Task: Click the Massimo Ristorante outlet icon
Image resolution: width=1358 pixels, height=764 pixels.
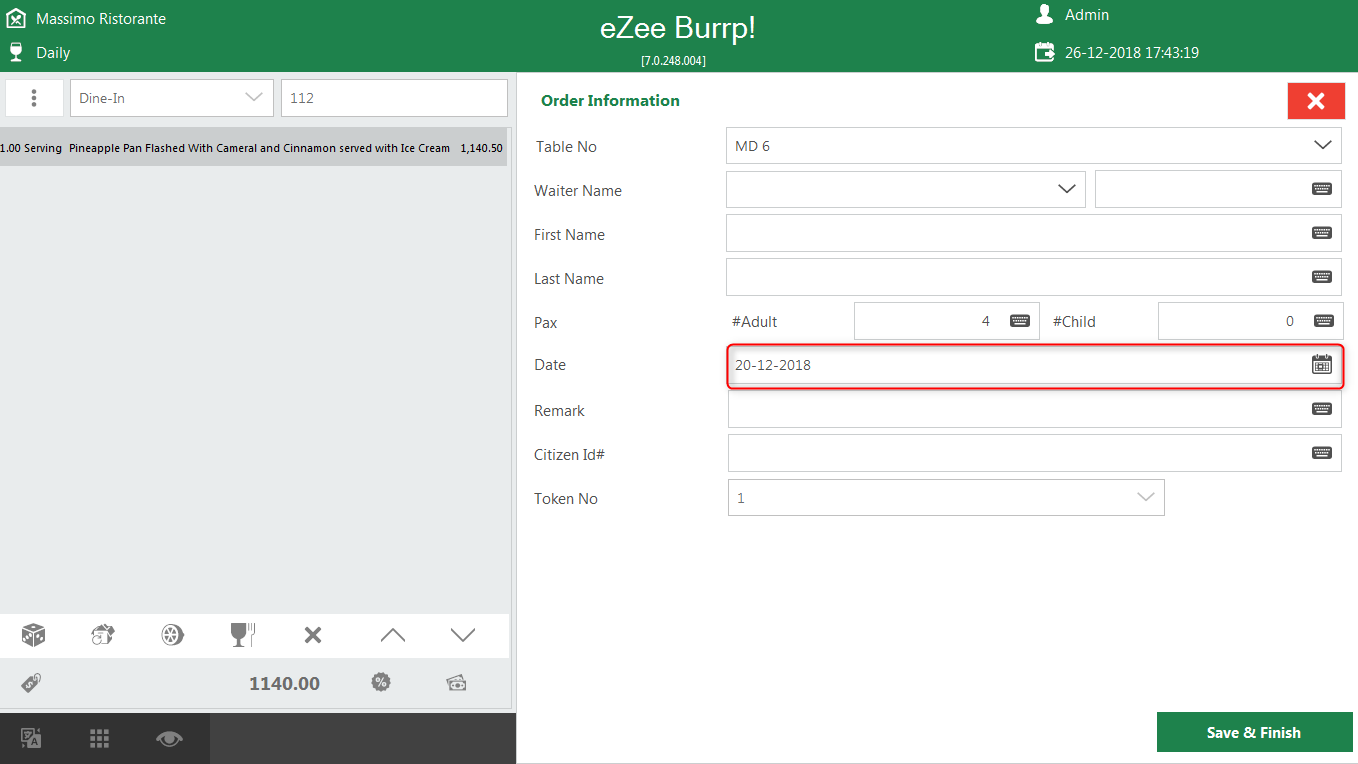Action: [x=16, y=18]
